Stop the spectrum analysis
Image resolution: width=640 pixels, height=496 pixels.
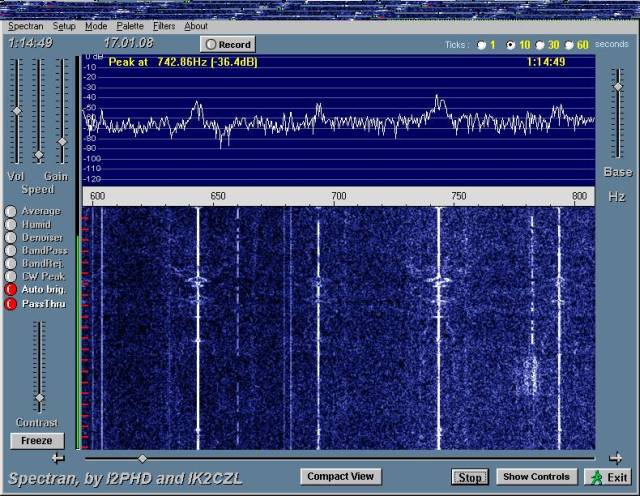tap(470, 477)
